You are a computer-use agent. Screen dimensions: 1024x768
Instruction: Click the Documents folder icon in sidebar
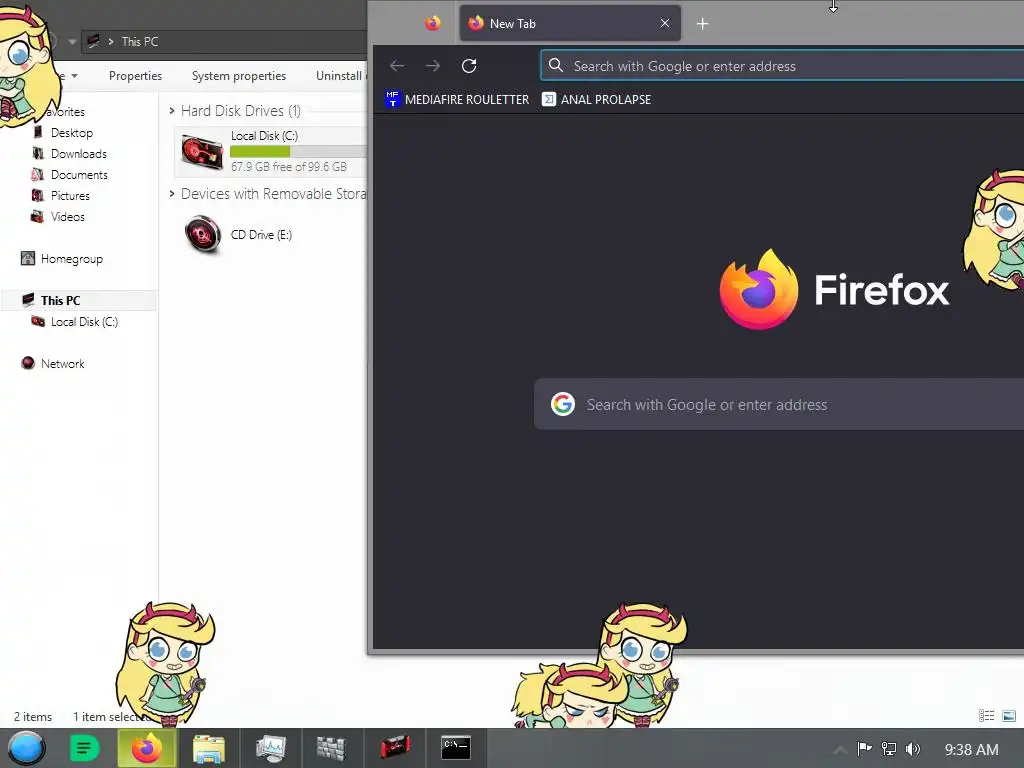[x=37, y=174]
